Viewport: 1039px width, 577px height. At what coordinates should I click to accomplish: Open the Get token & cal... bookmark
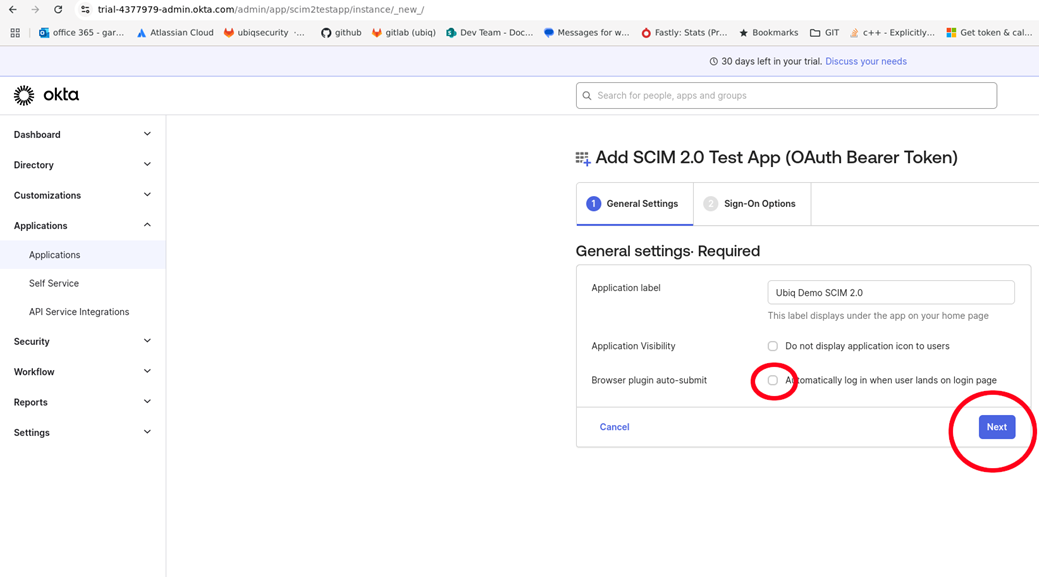pyautogui.click(x=989, y=32)
